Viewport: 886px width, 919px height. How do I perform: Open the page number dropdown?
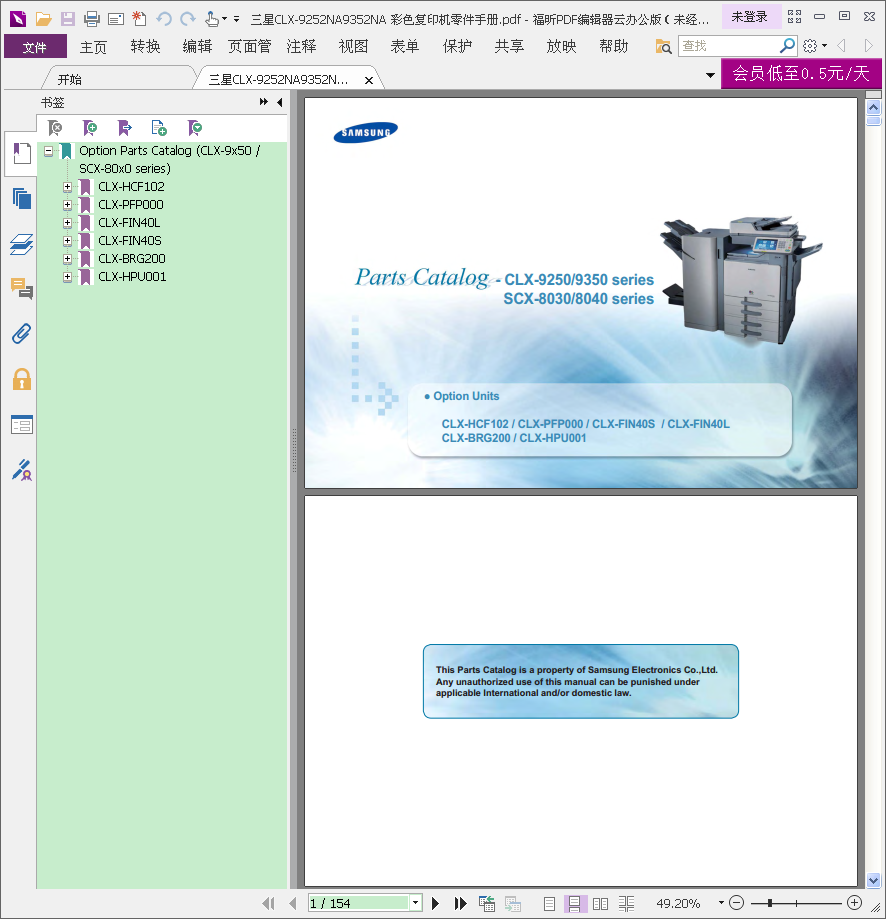tap(415, 903)
